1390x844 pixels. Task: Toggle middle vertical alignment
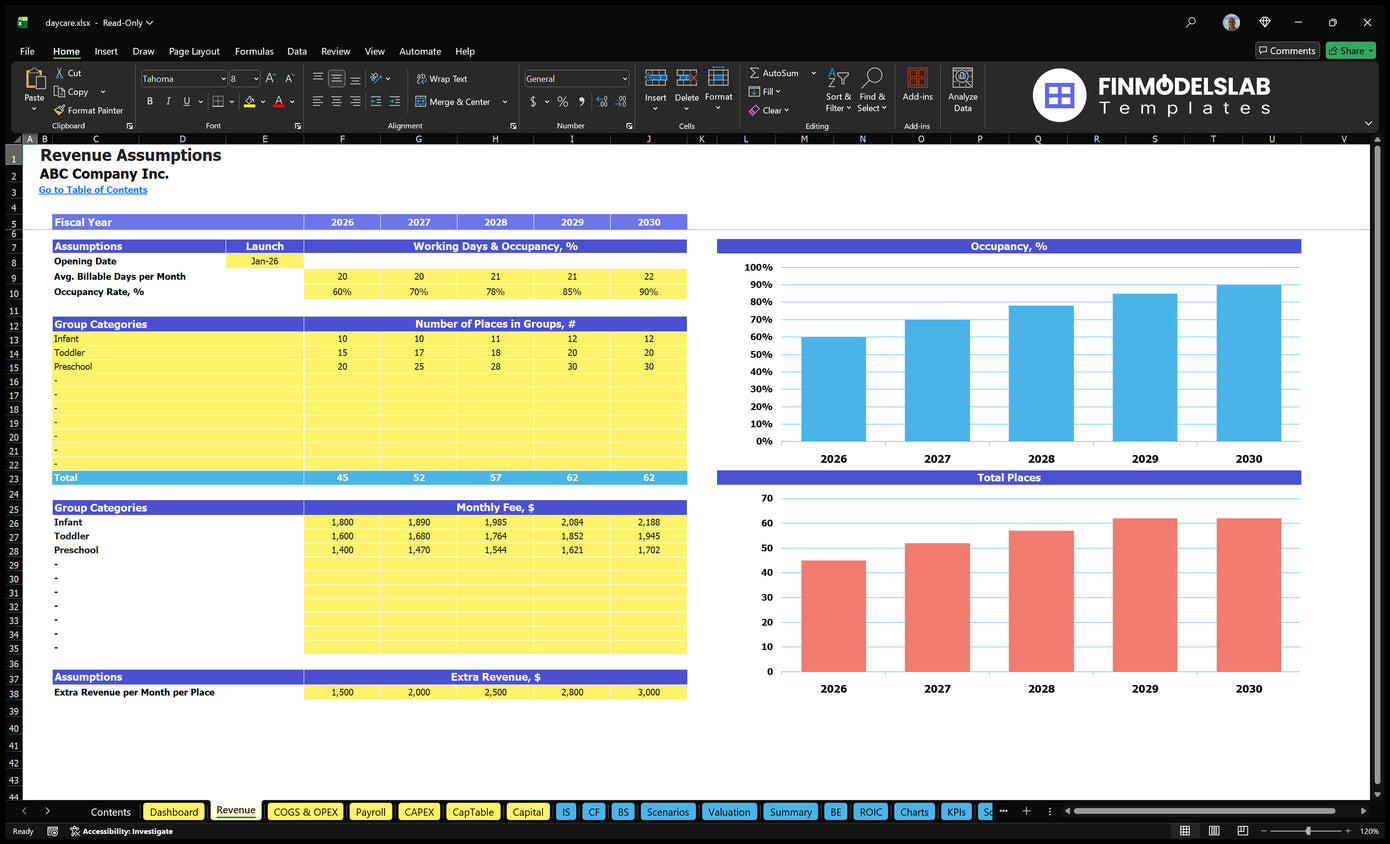[x=337, y=78]
